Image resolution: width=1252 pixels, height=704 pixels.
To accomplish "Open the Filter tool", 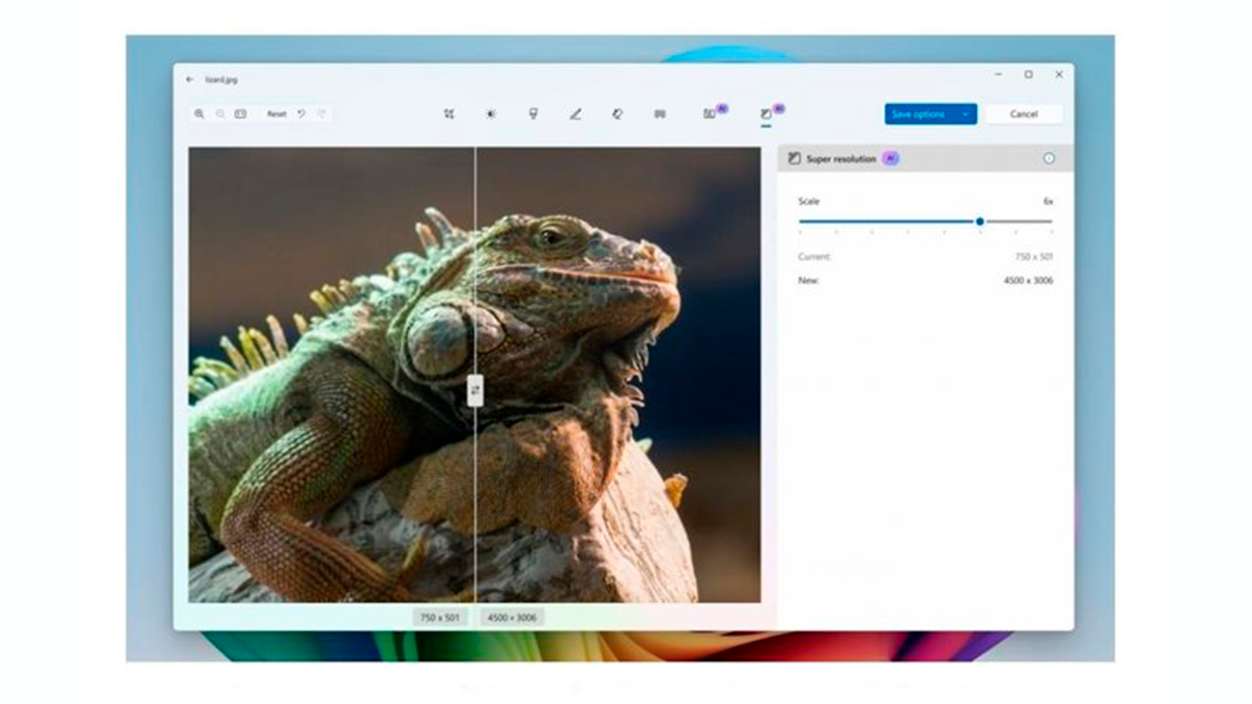I will [x=533, y=114].
